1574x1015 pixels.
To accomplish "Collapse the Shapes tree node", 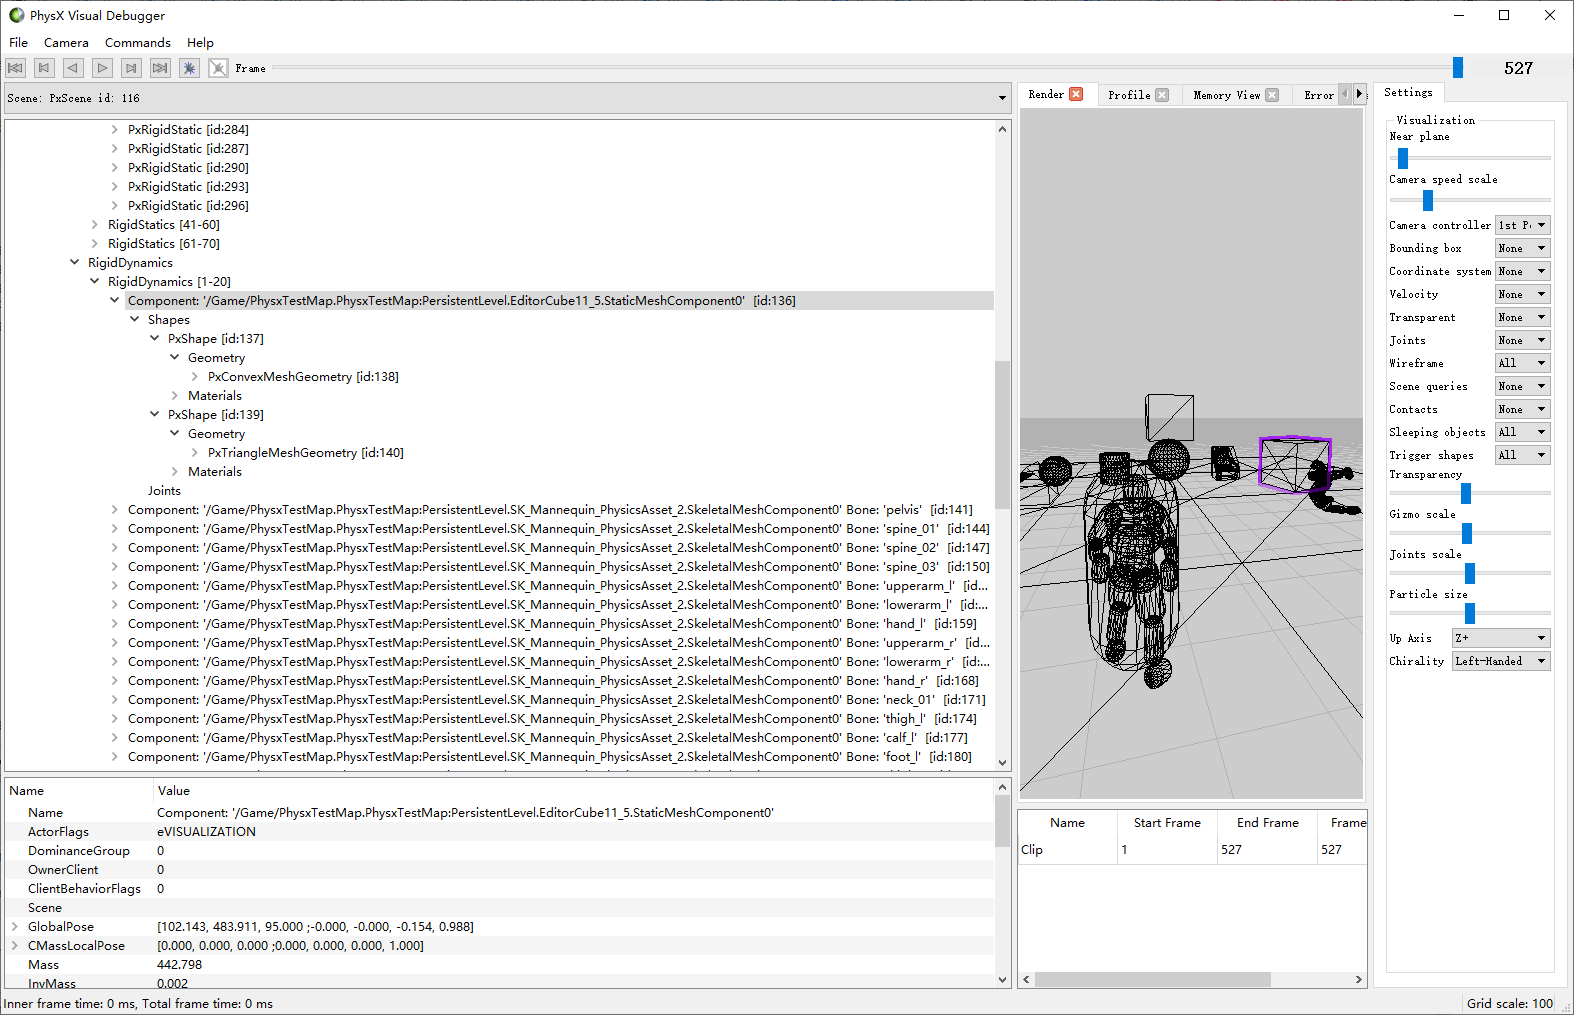I will 135,320.
